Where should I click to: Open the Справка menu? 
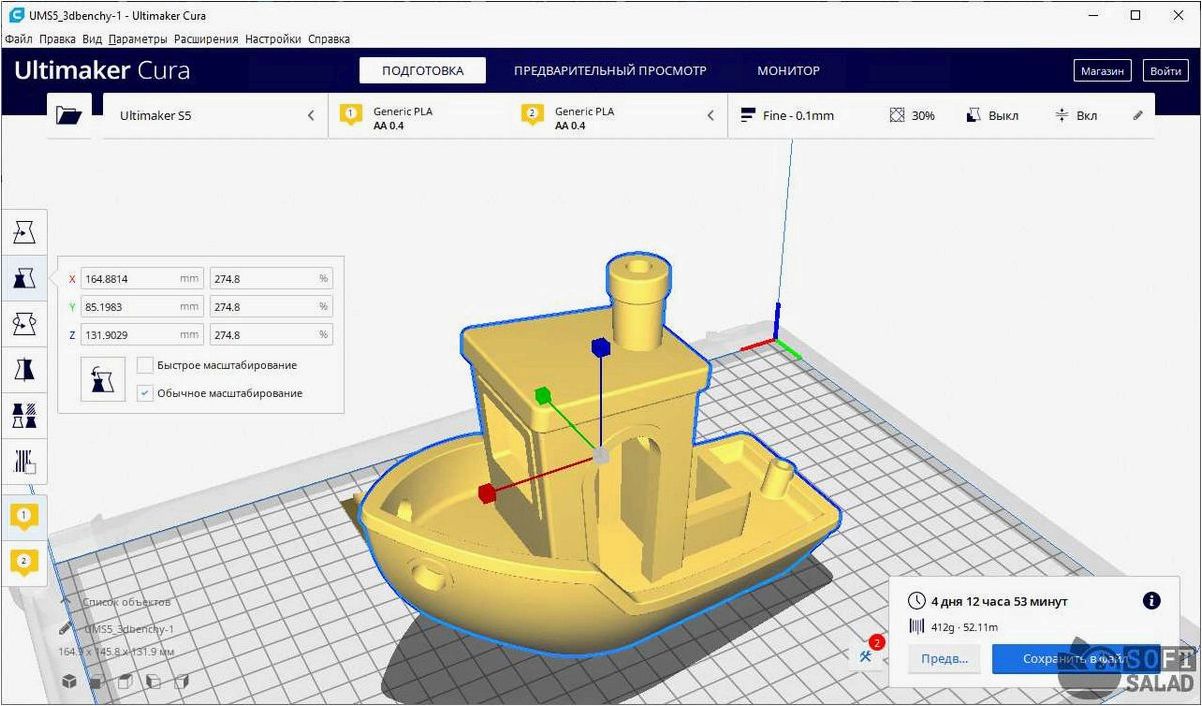(x=329, y=39)
